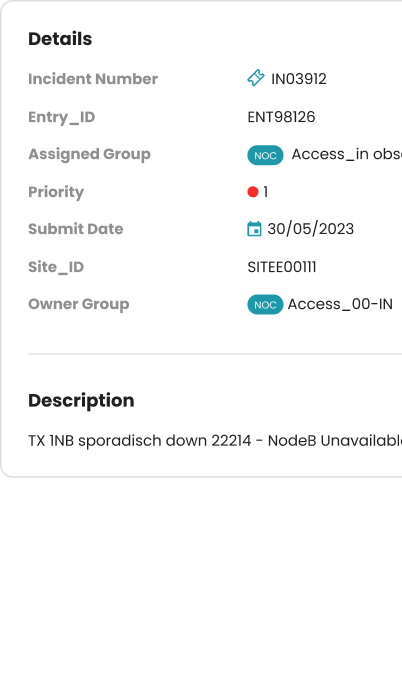This screenshot has width=402, height=693.
Task: Click the Owner Group field label
Action: pos(79,304)
